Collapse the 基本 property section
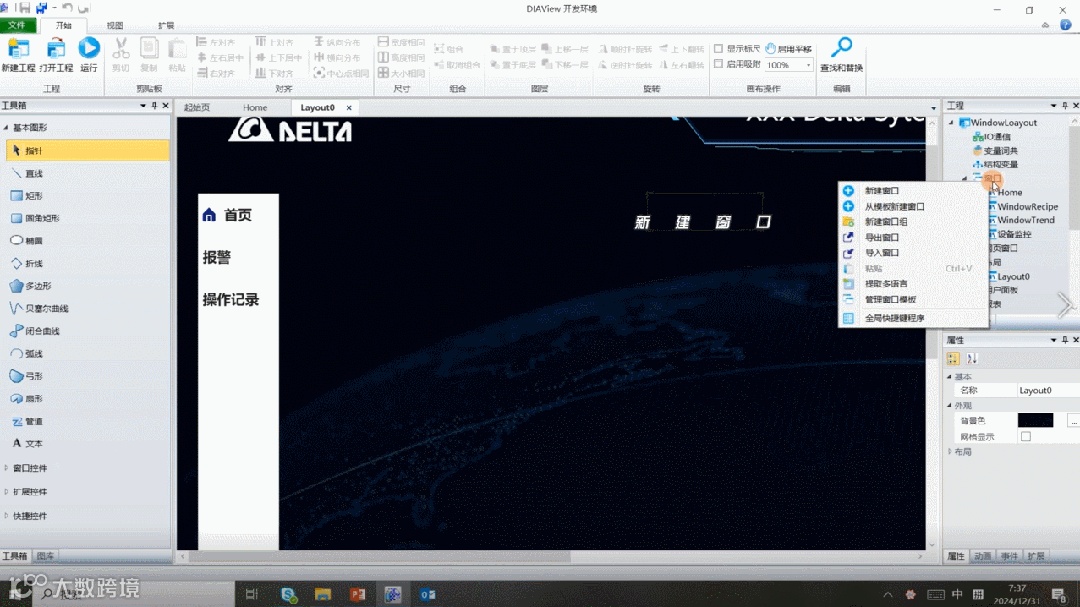Screen dimensions: 1080x607 click(949, 377)
